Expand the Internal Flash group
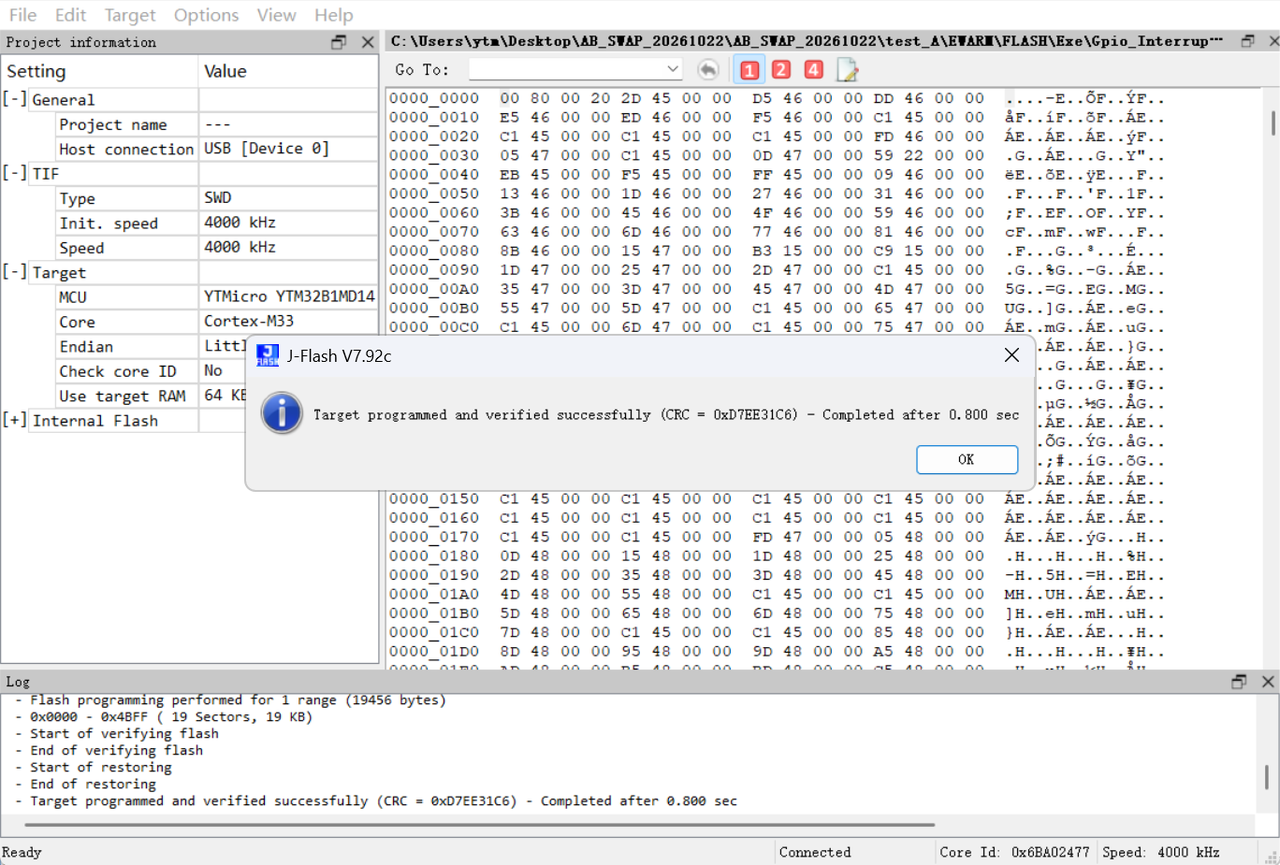 tap(15, 420)
